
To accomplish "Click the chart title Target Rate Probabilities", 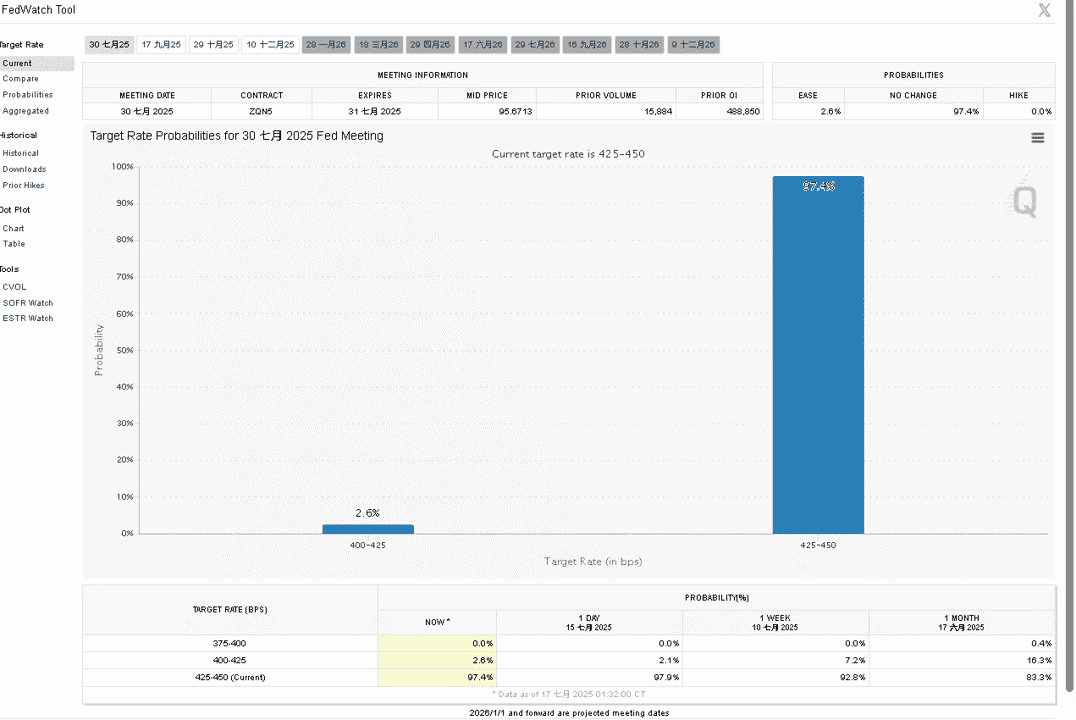I will click(x=237, y=136).
